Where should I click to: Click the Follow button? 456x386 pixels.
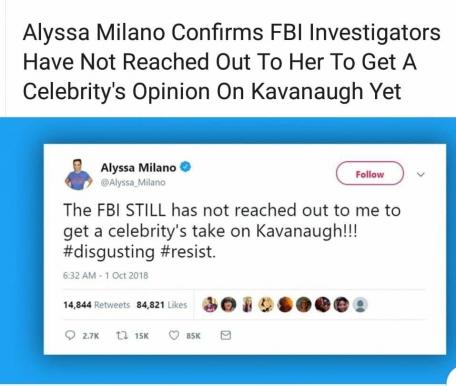(370, 173)
